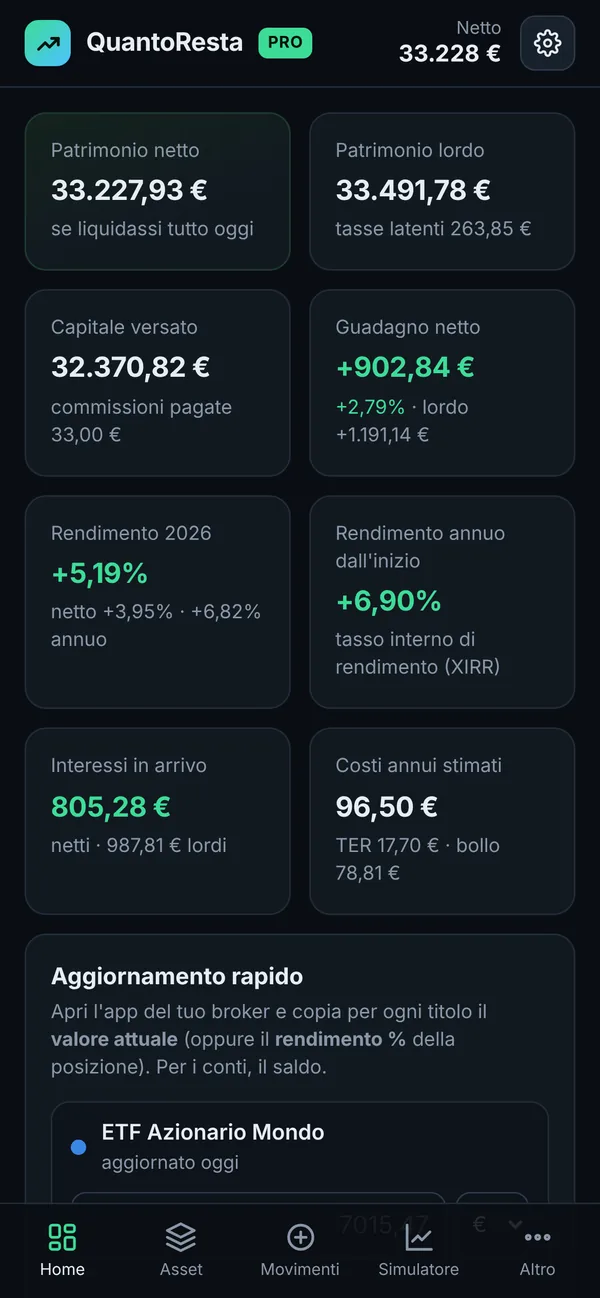Select the Home grid icon
The height and width of the screenshot is (1298, 600).
(62, 1237)
